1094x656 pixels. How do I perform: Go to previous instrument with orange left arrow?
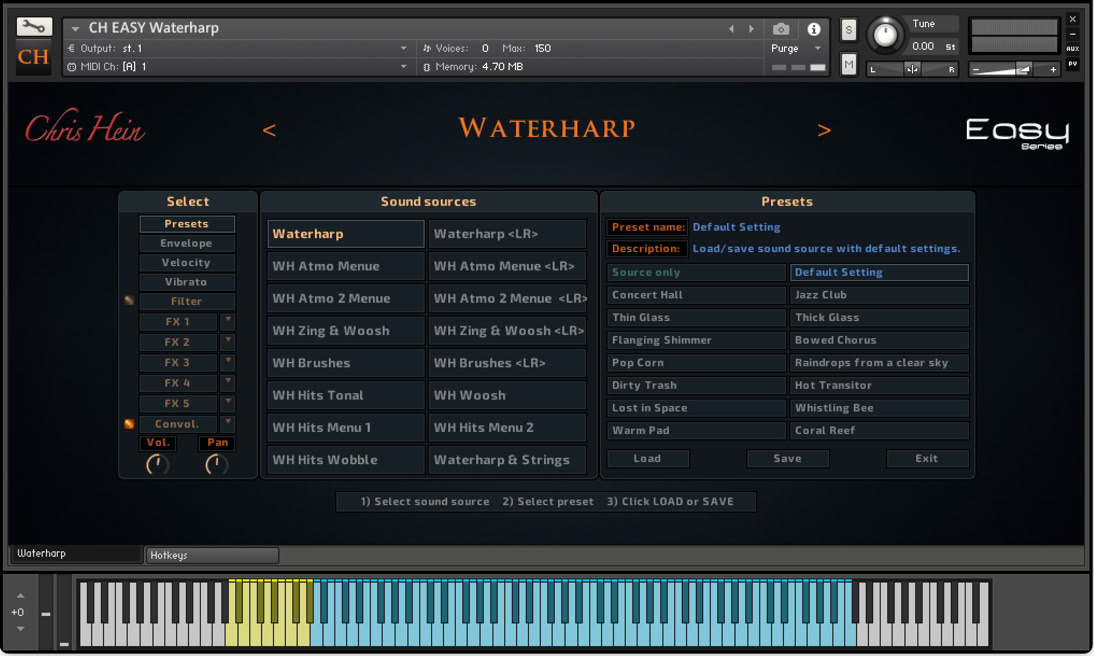[269, 130]
